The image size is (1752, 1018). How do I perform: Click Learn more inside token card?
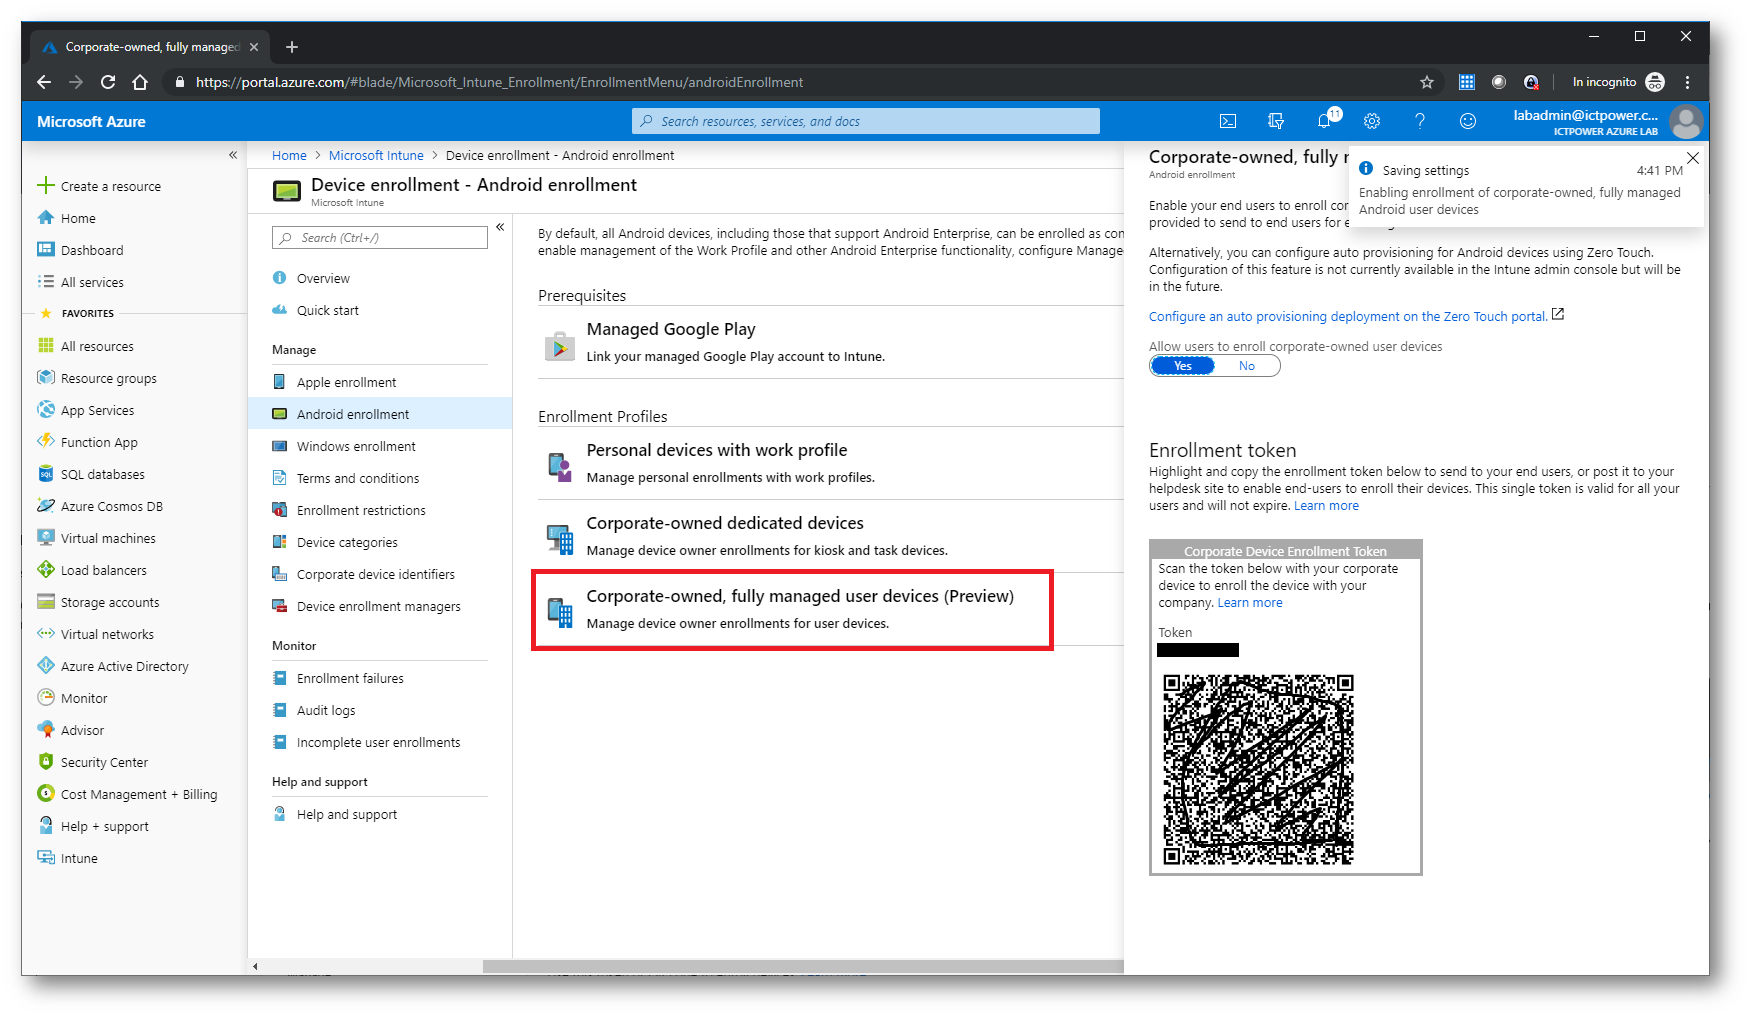(x=1250, y=603)
